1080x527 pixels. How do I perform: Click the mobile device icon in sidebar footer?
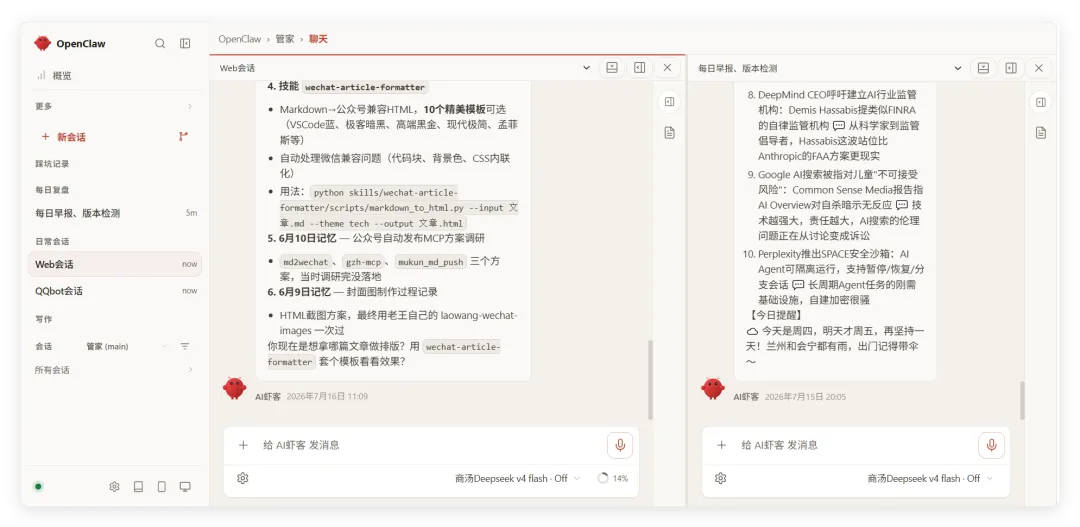[162, 486]
